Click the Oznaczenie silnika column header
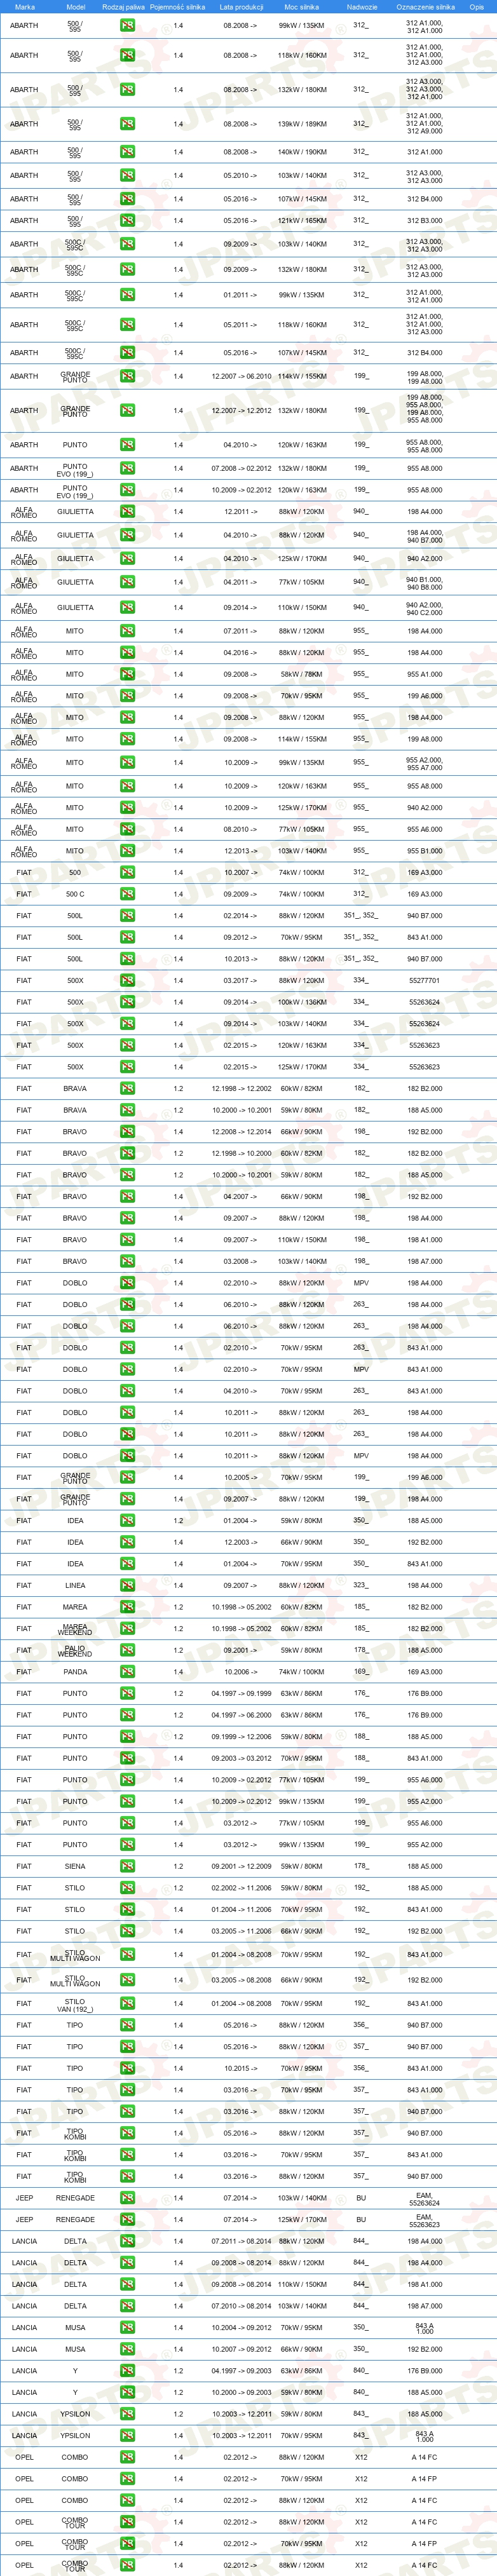Image resolution: width=497 pixels, height=2576 pixels. tap(425, 7)
